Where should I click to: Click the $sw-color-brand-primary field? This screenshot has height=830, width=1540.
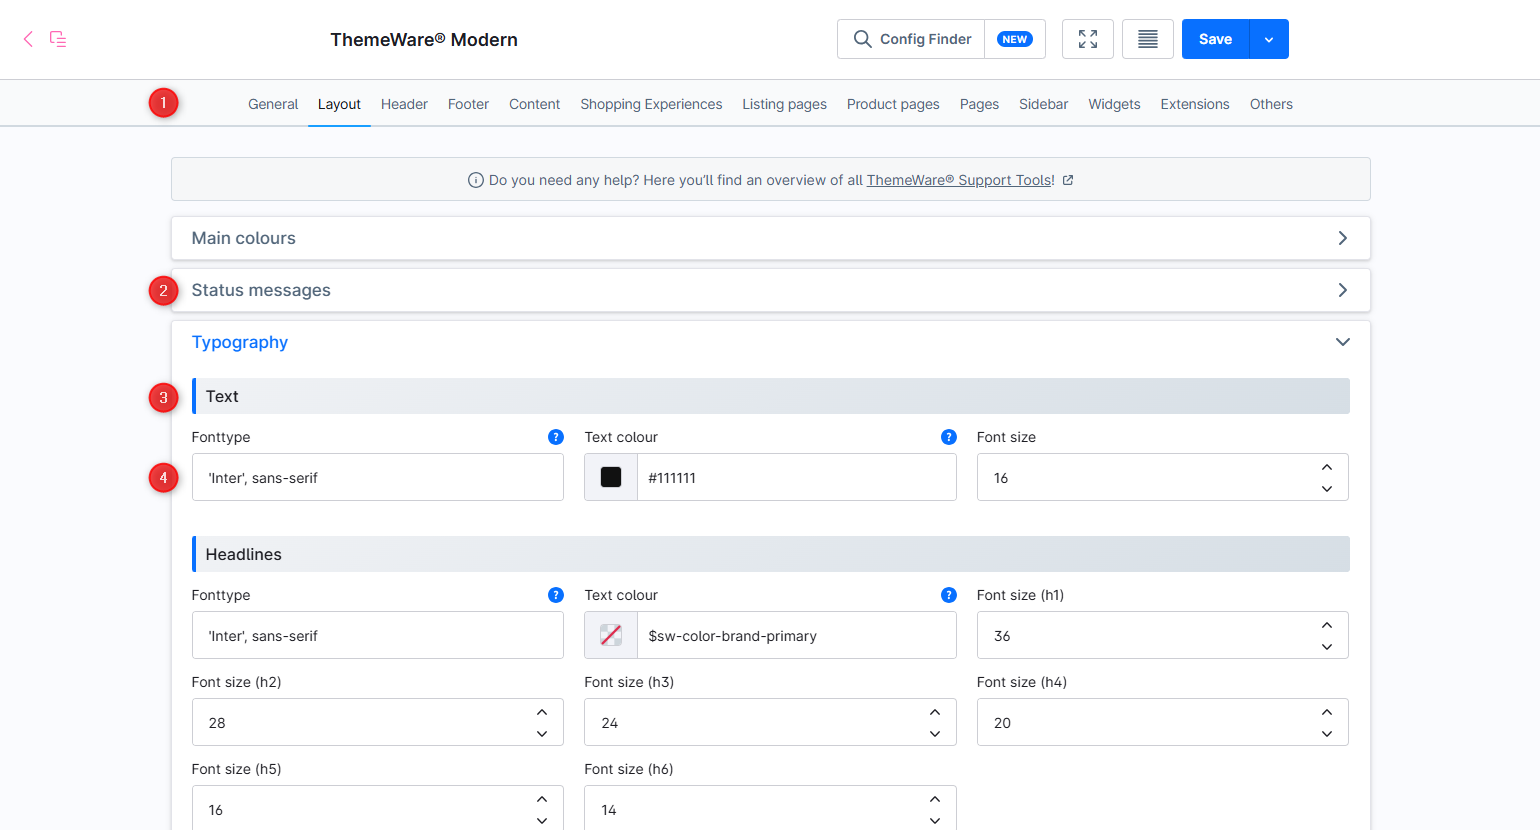[797, 635]
